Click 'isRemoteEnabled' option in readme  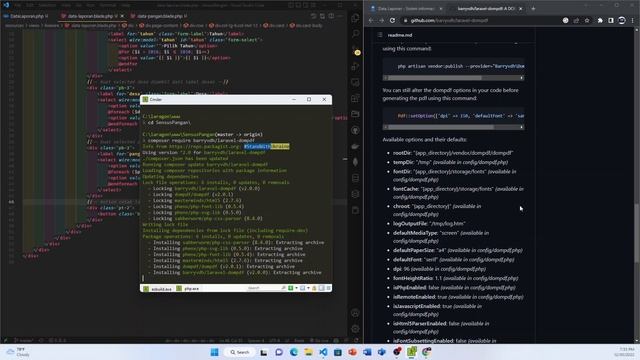click(413, 297)
